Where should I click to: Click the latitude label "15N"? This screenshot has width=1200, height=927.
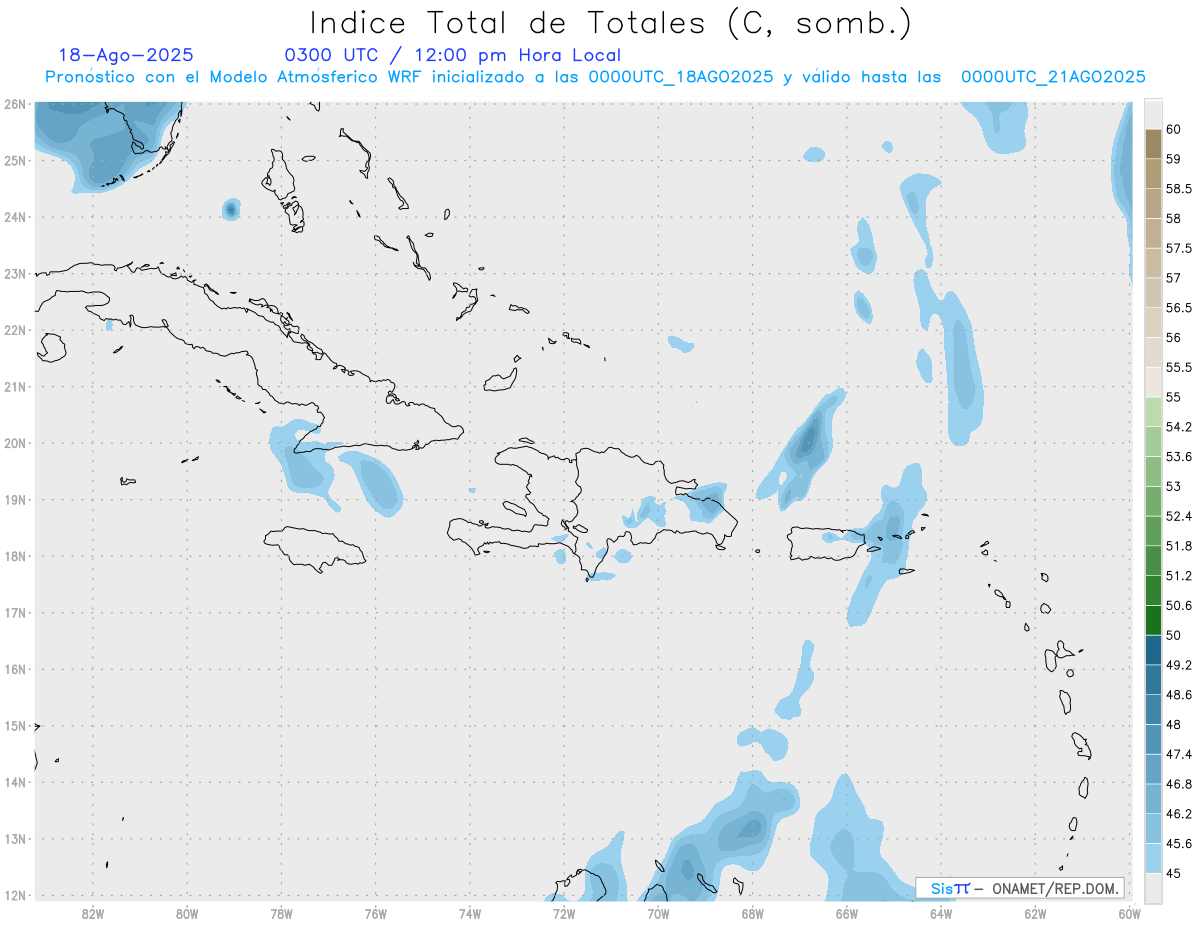[15, 726]
